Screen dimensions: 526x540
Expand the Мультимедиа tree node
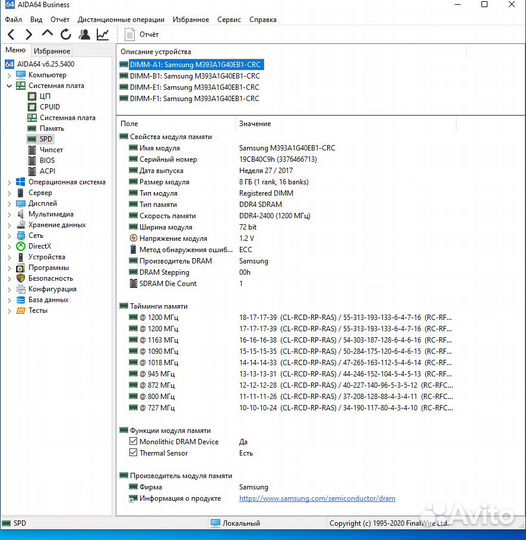[9, 214]
